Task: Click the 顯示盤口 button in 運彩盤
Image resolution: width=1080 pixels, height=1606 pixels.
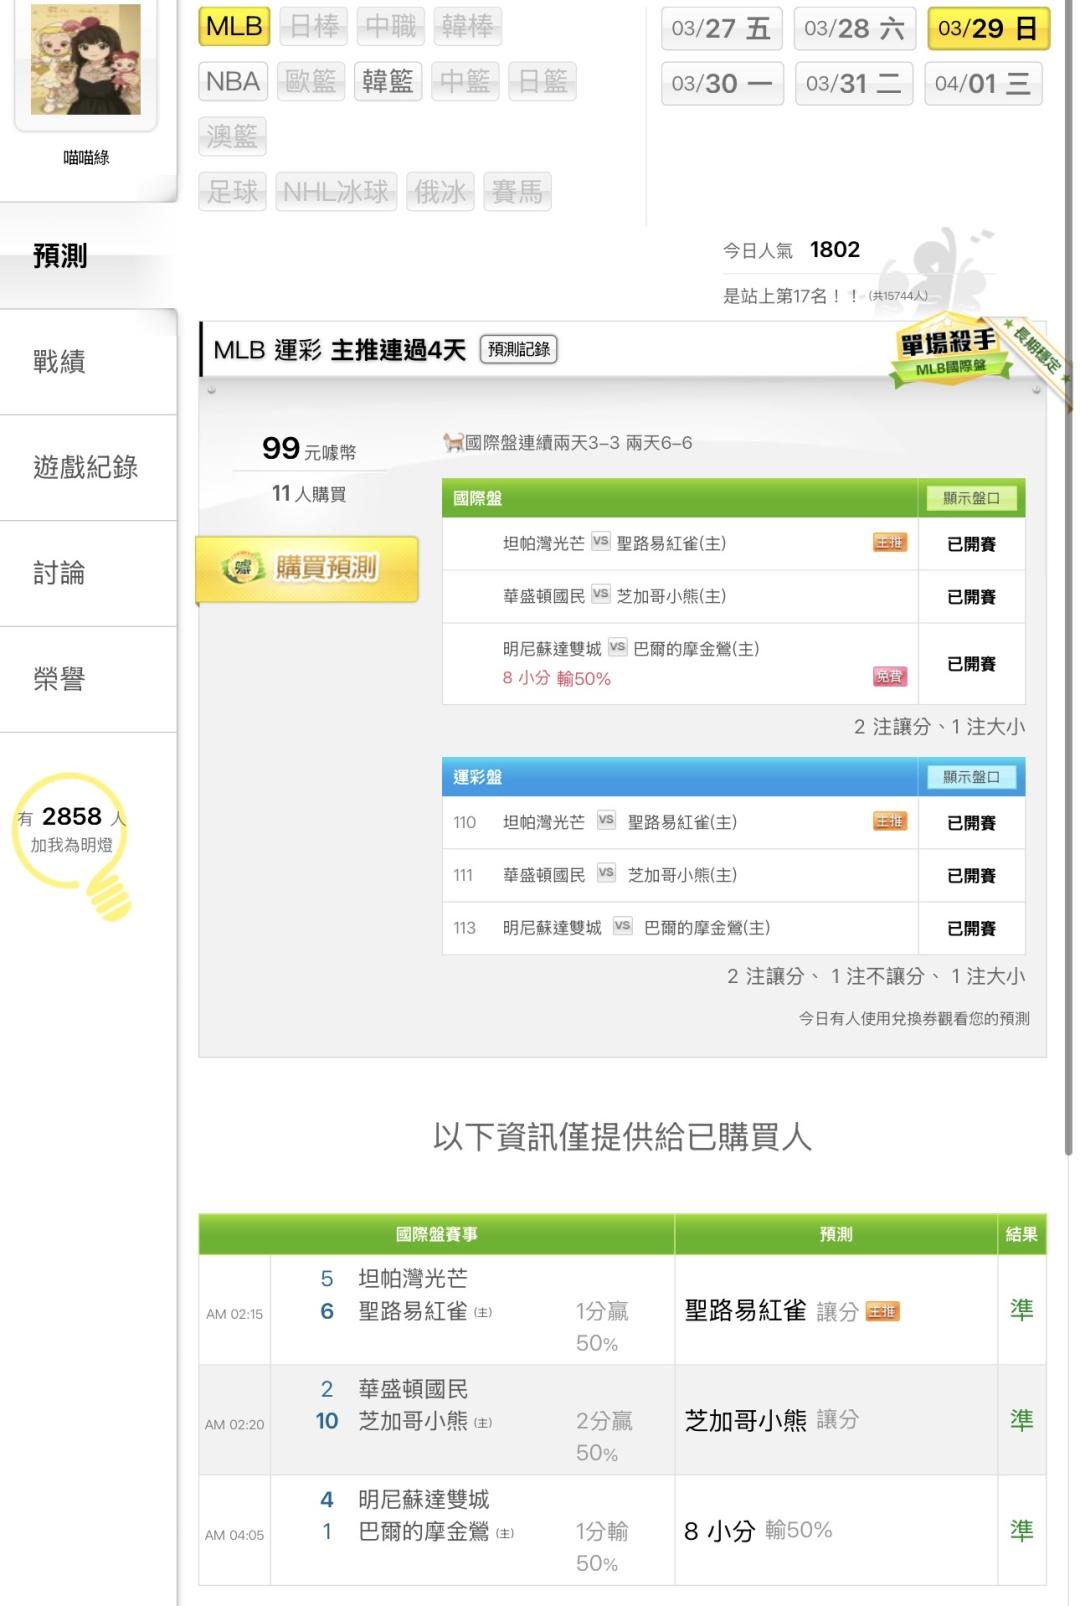Action: click(971, 777)
